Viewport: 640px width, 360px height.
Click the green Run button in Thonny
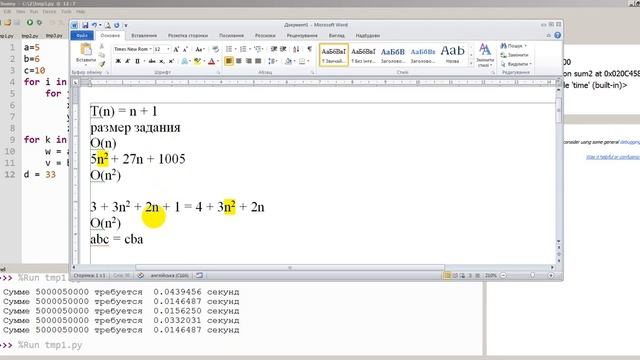click(29, 22)
